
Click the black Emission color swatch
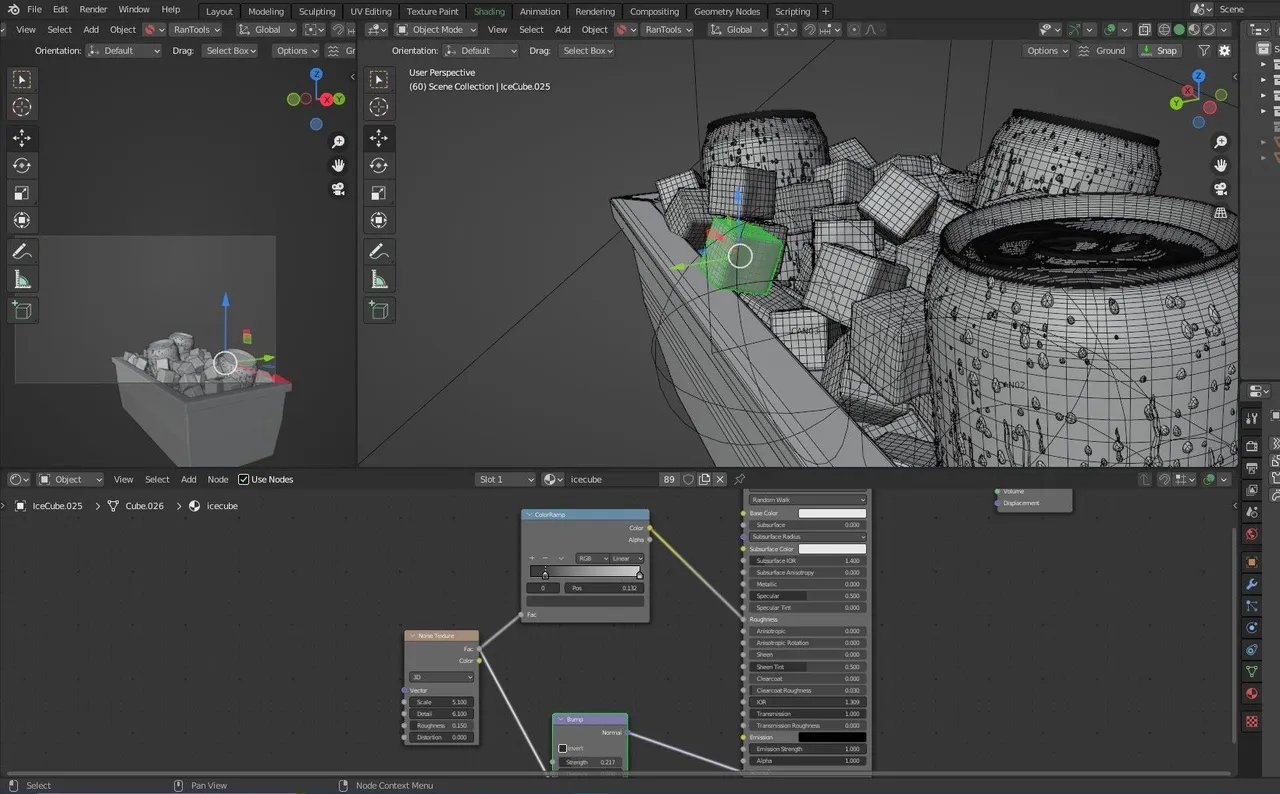(x=832, y=737)
